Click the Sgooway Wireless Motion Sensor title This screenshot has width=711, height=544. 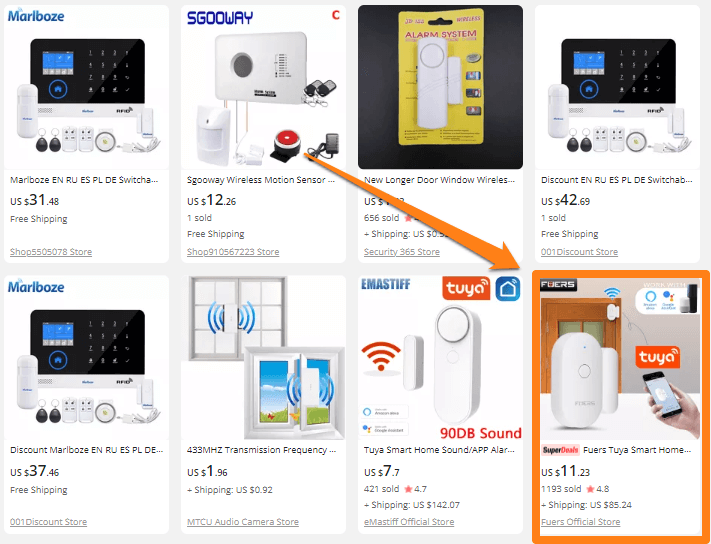[261, 180]
